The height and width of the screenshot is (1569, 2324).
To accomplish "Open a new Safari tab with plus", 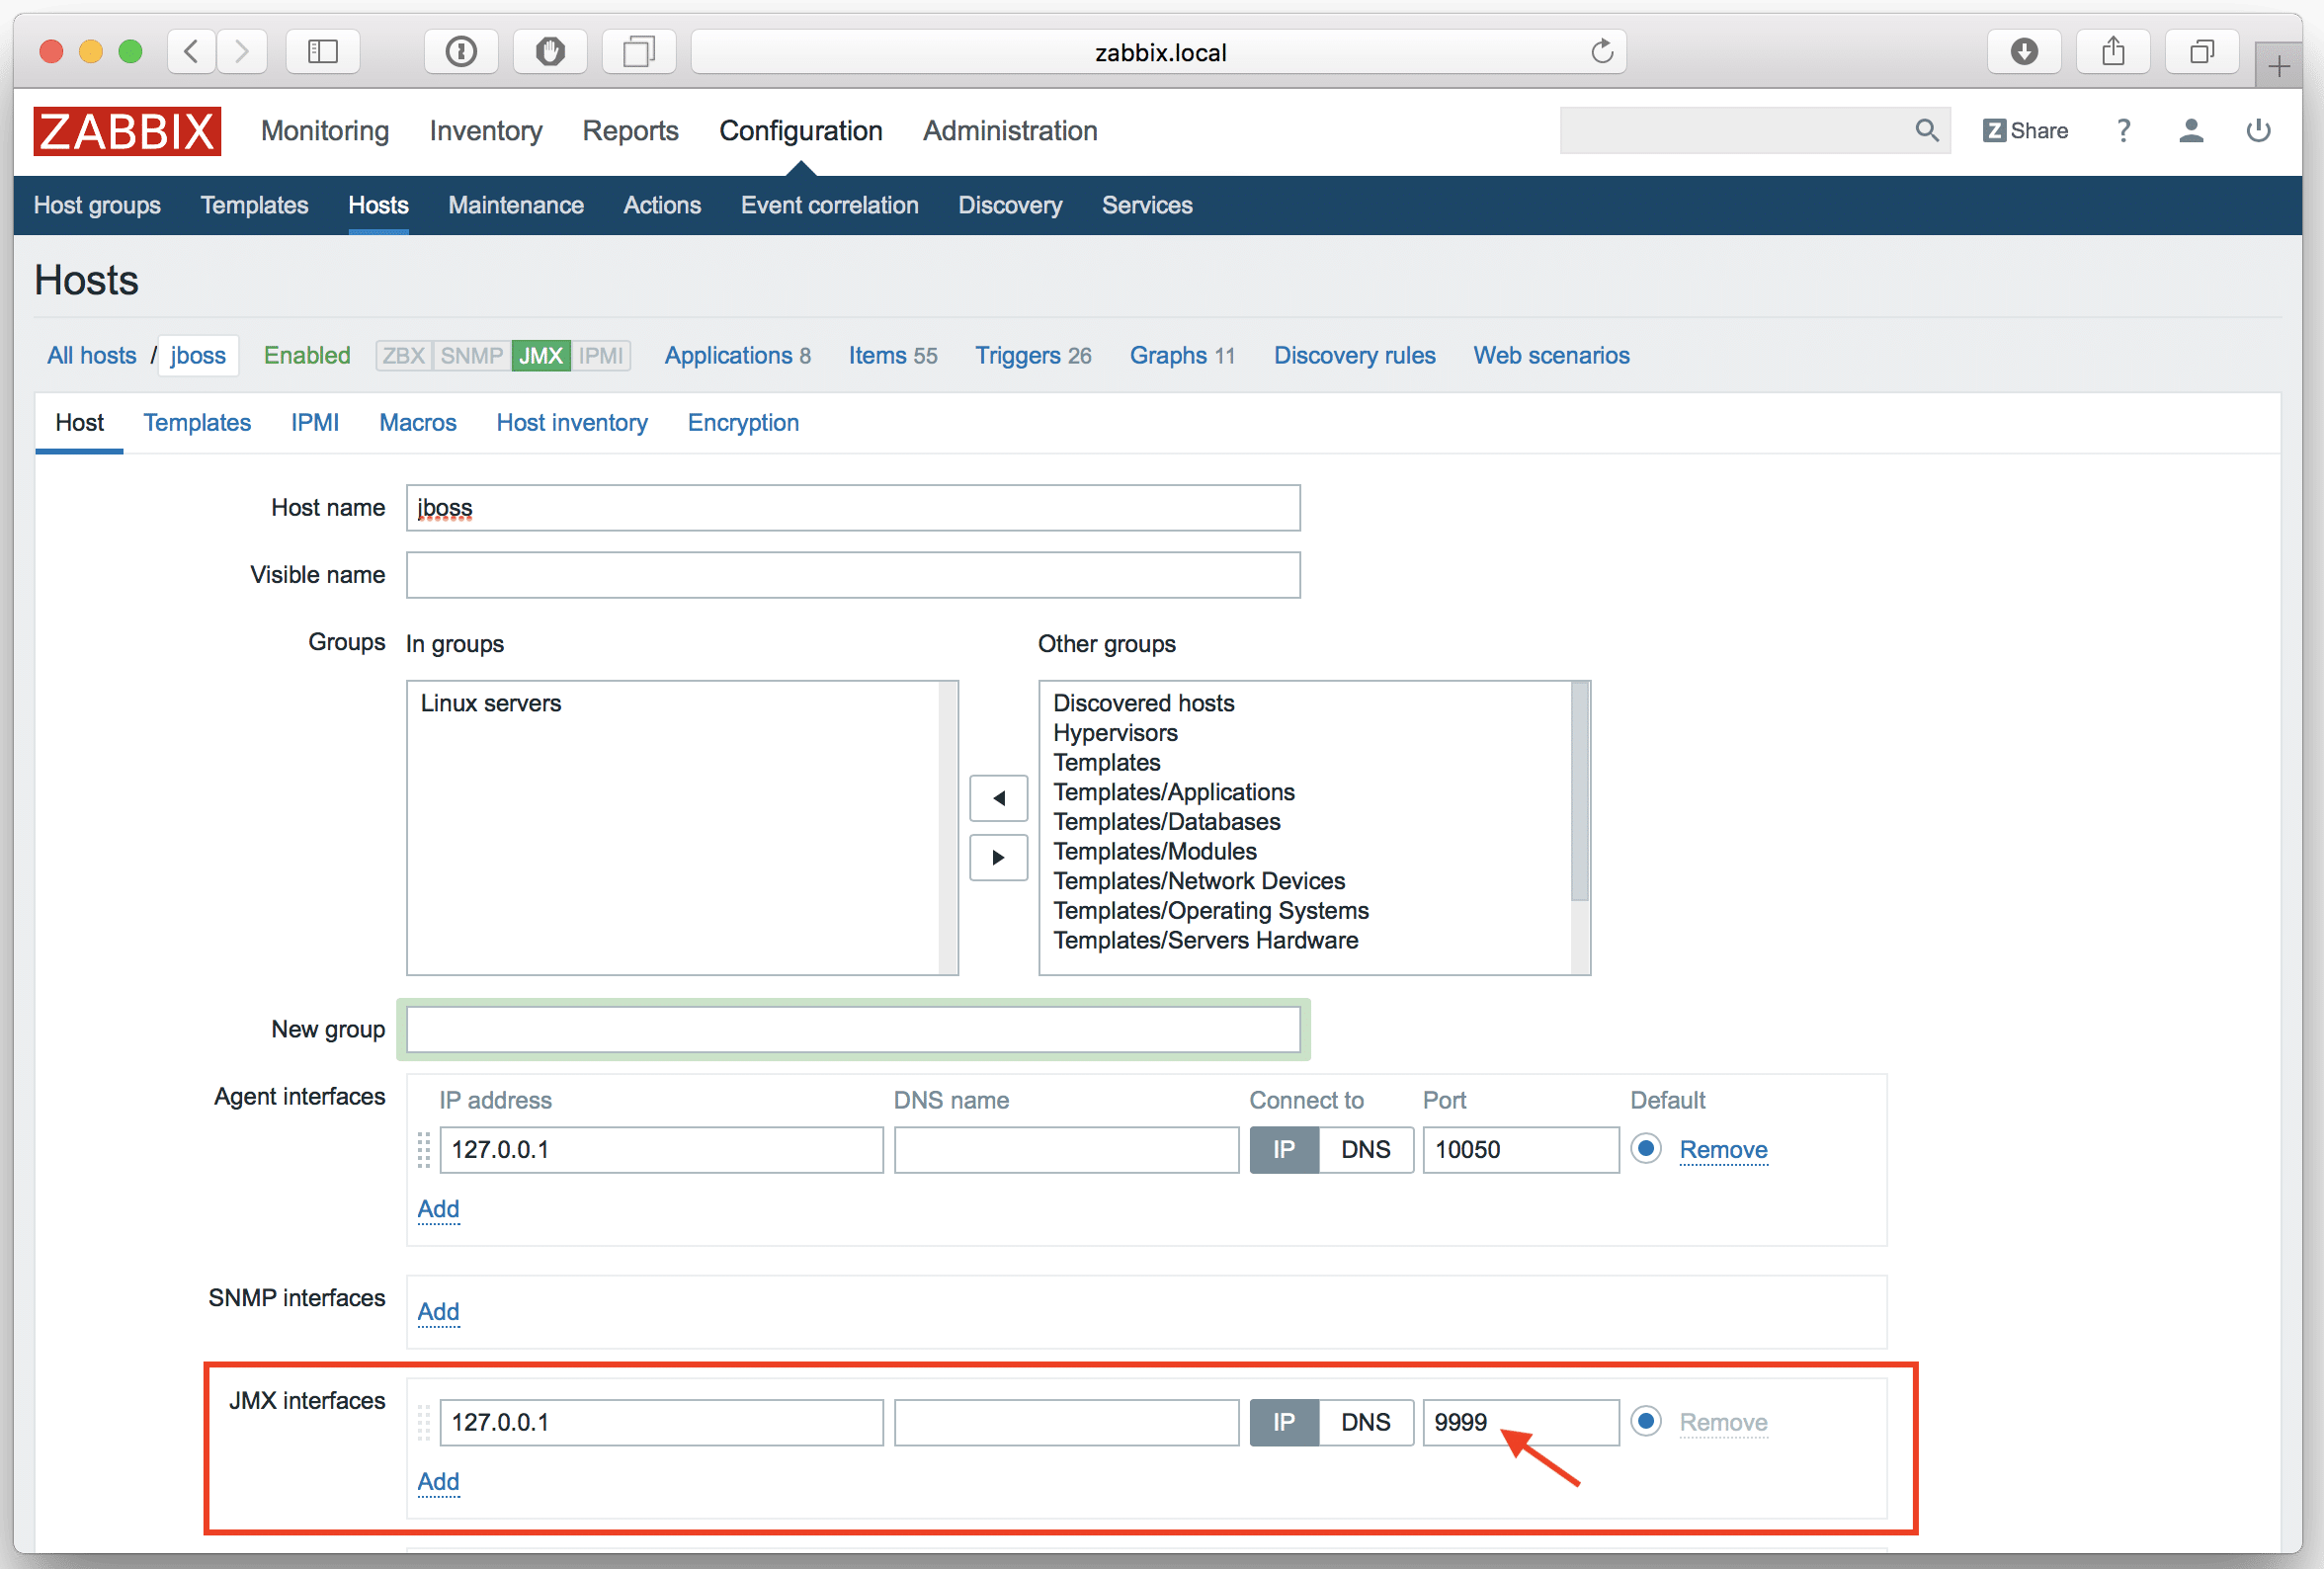I will coord(2279,67).
